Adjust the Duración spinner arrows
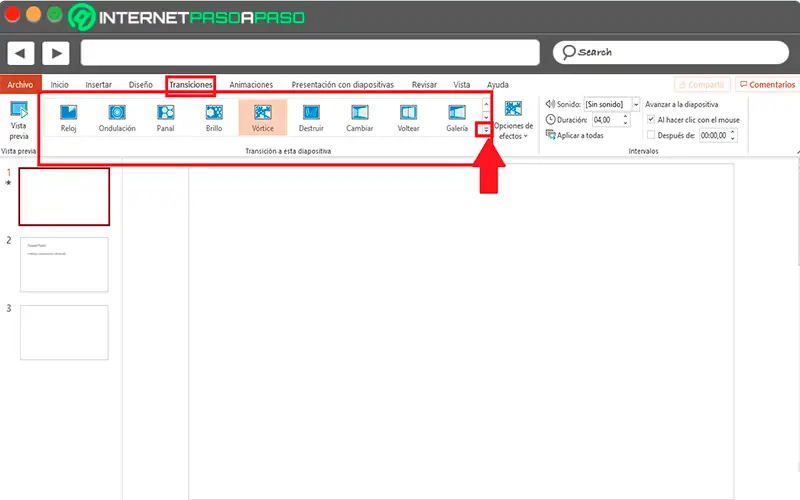Screen dimensions: 800x500 pos(626,120)
